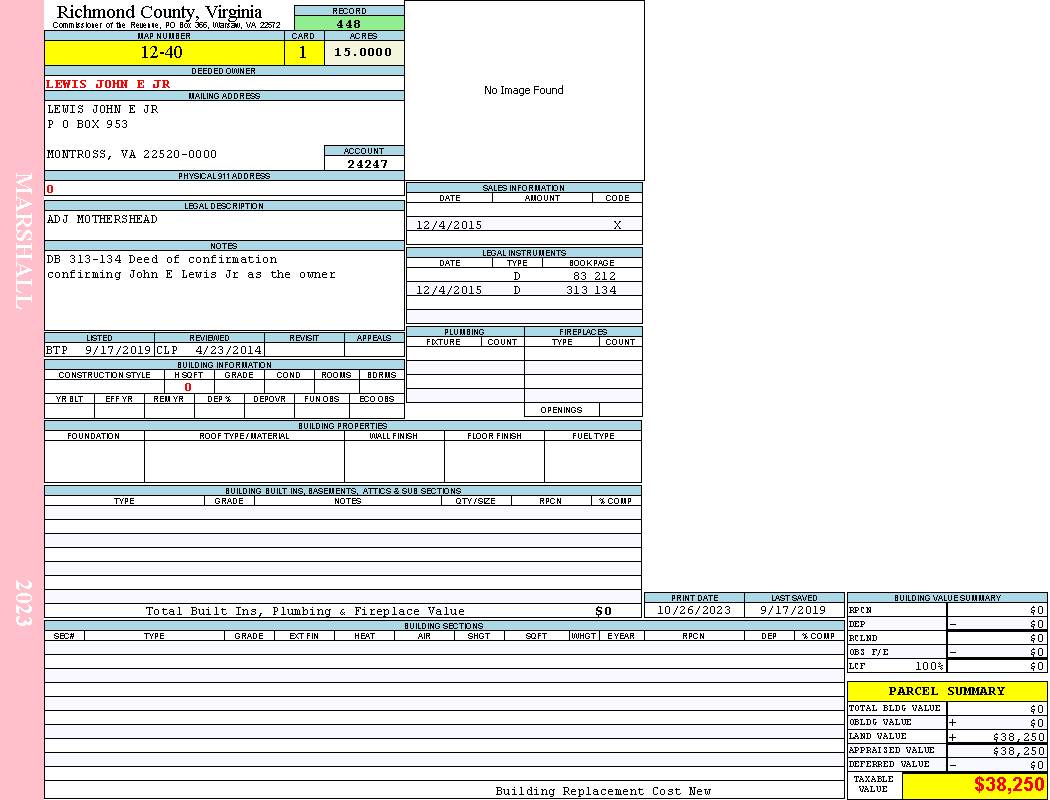The width and height of the screenshot is (1050, 800).
Task: Click legal instrument book page 83 212
Action: click(x=593, y=276)
